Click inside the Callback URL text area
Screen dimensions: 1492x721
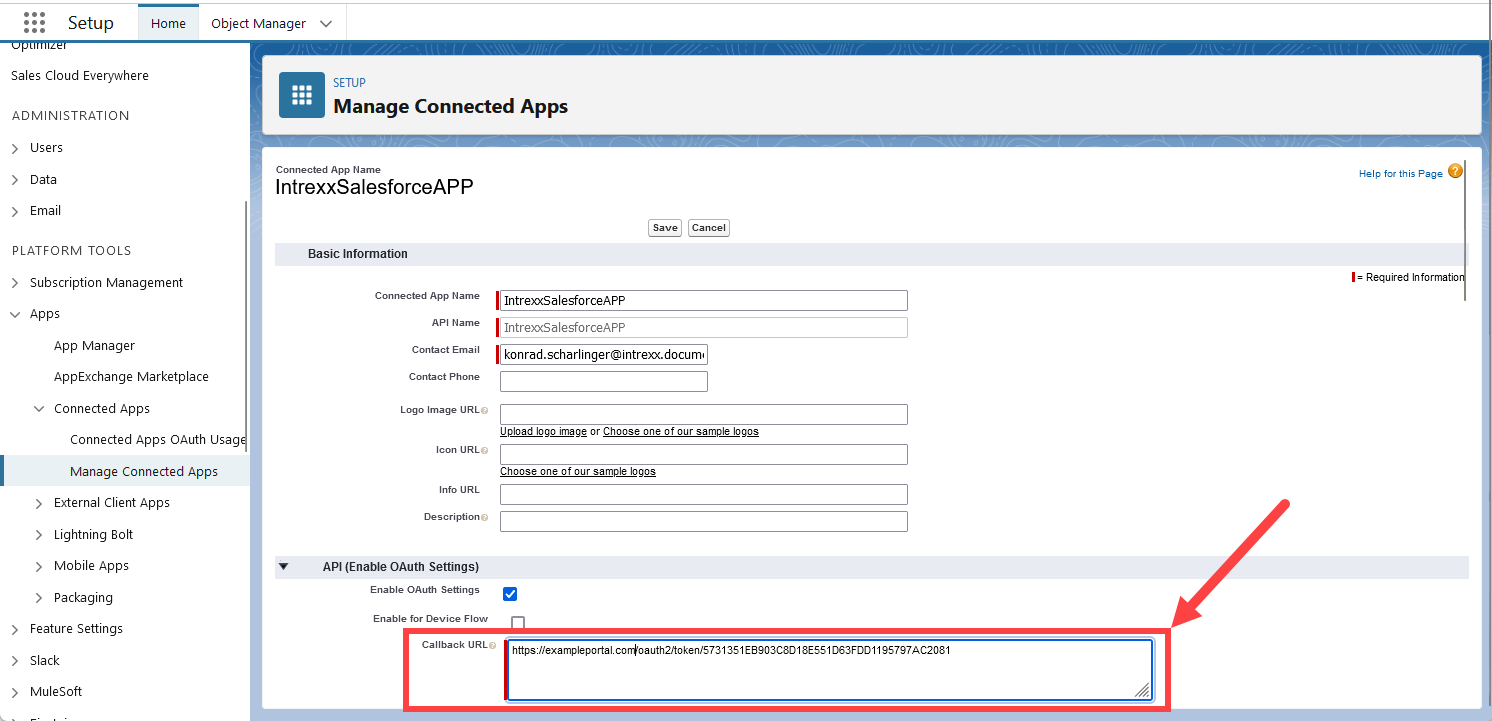pos(829,670)
